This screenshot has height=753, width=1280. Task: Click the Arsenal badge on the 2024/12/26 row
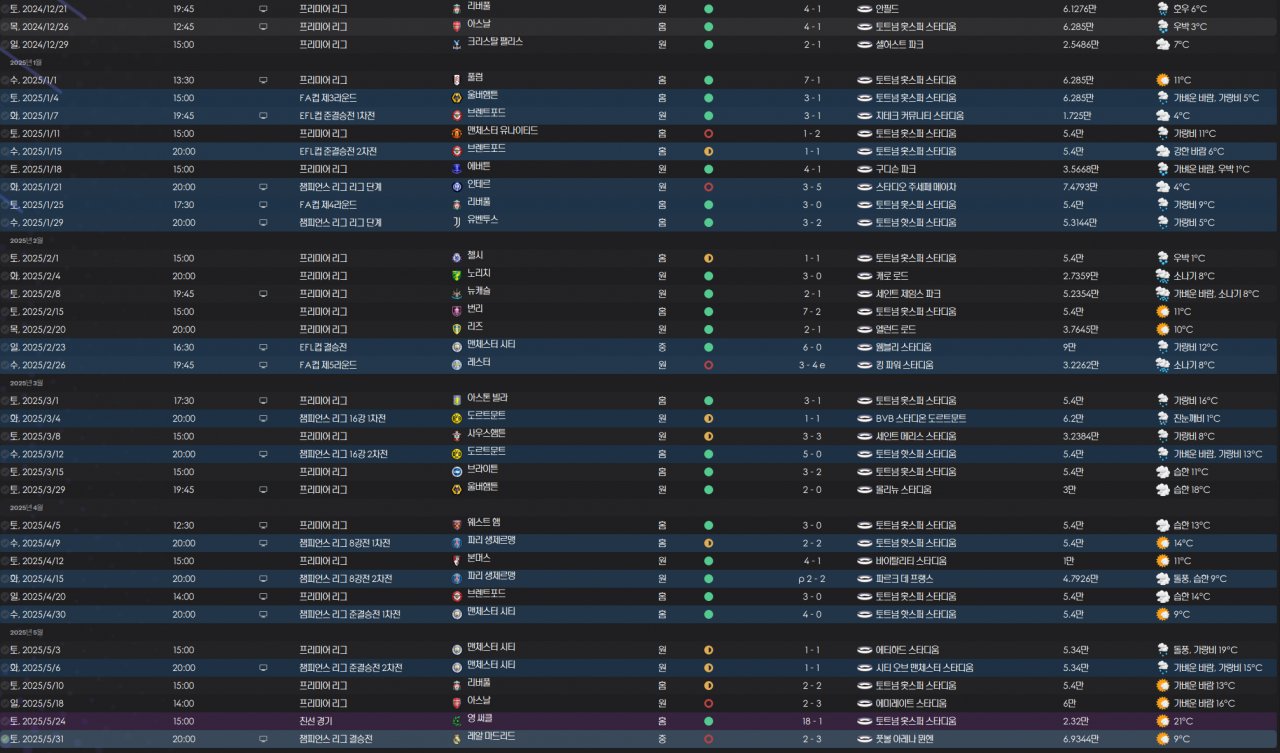coord(457,25)
